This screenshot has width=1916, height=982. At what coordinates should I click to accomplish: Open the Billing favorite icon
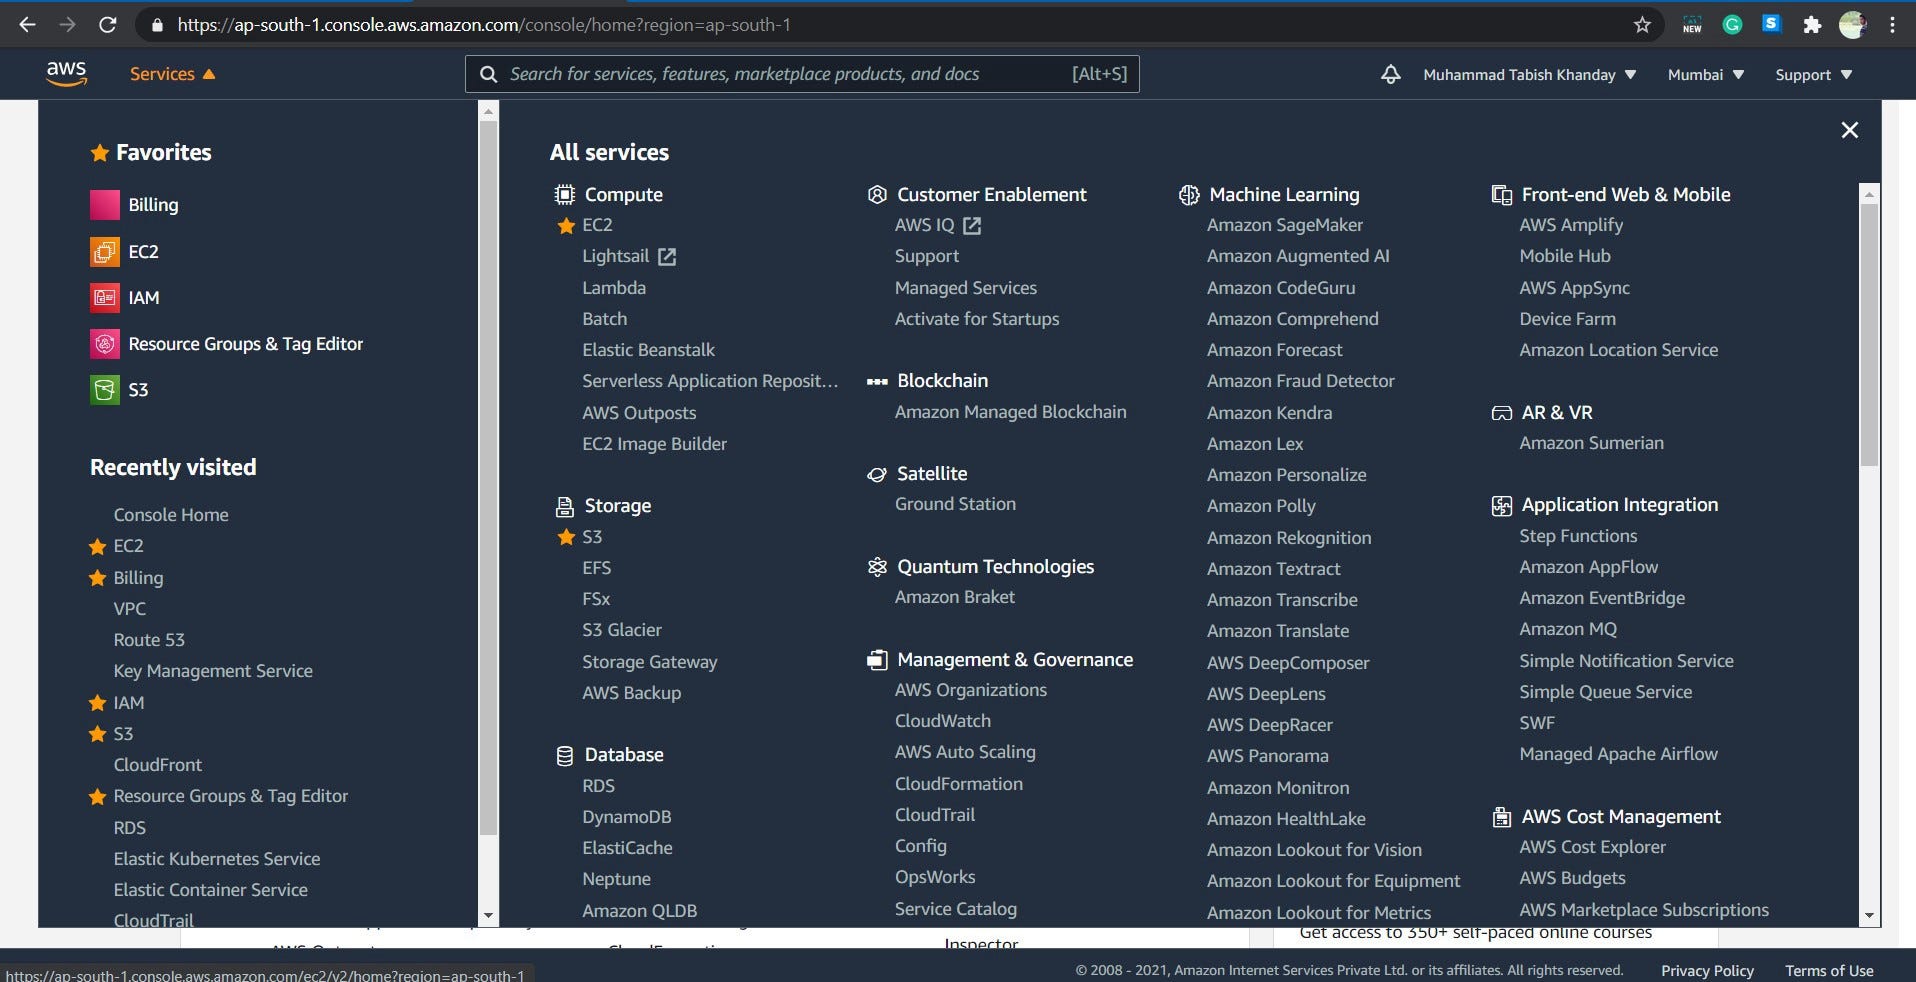coord(105,205)
